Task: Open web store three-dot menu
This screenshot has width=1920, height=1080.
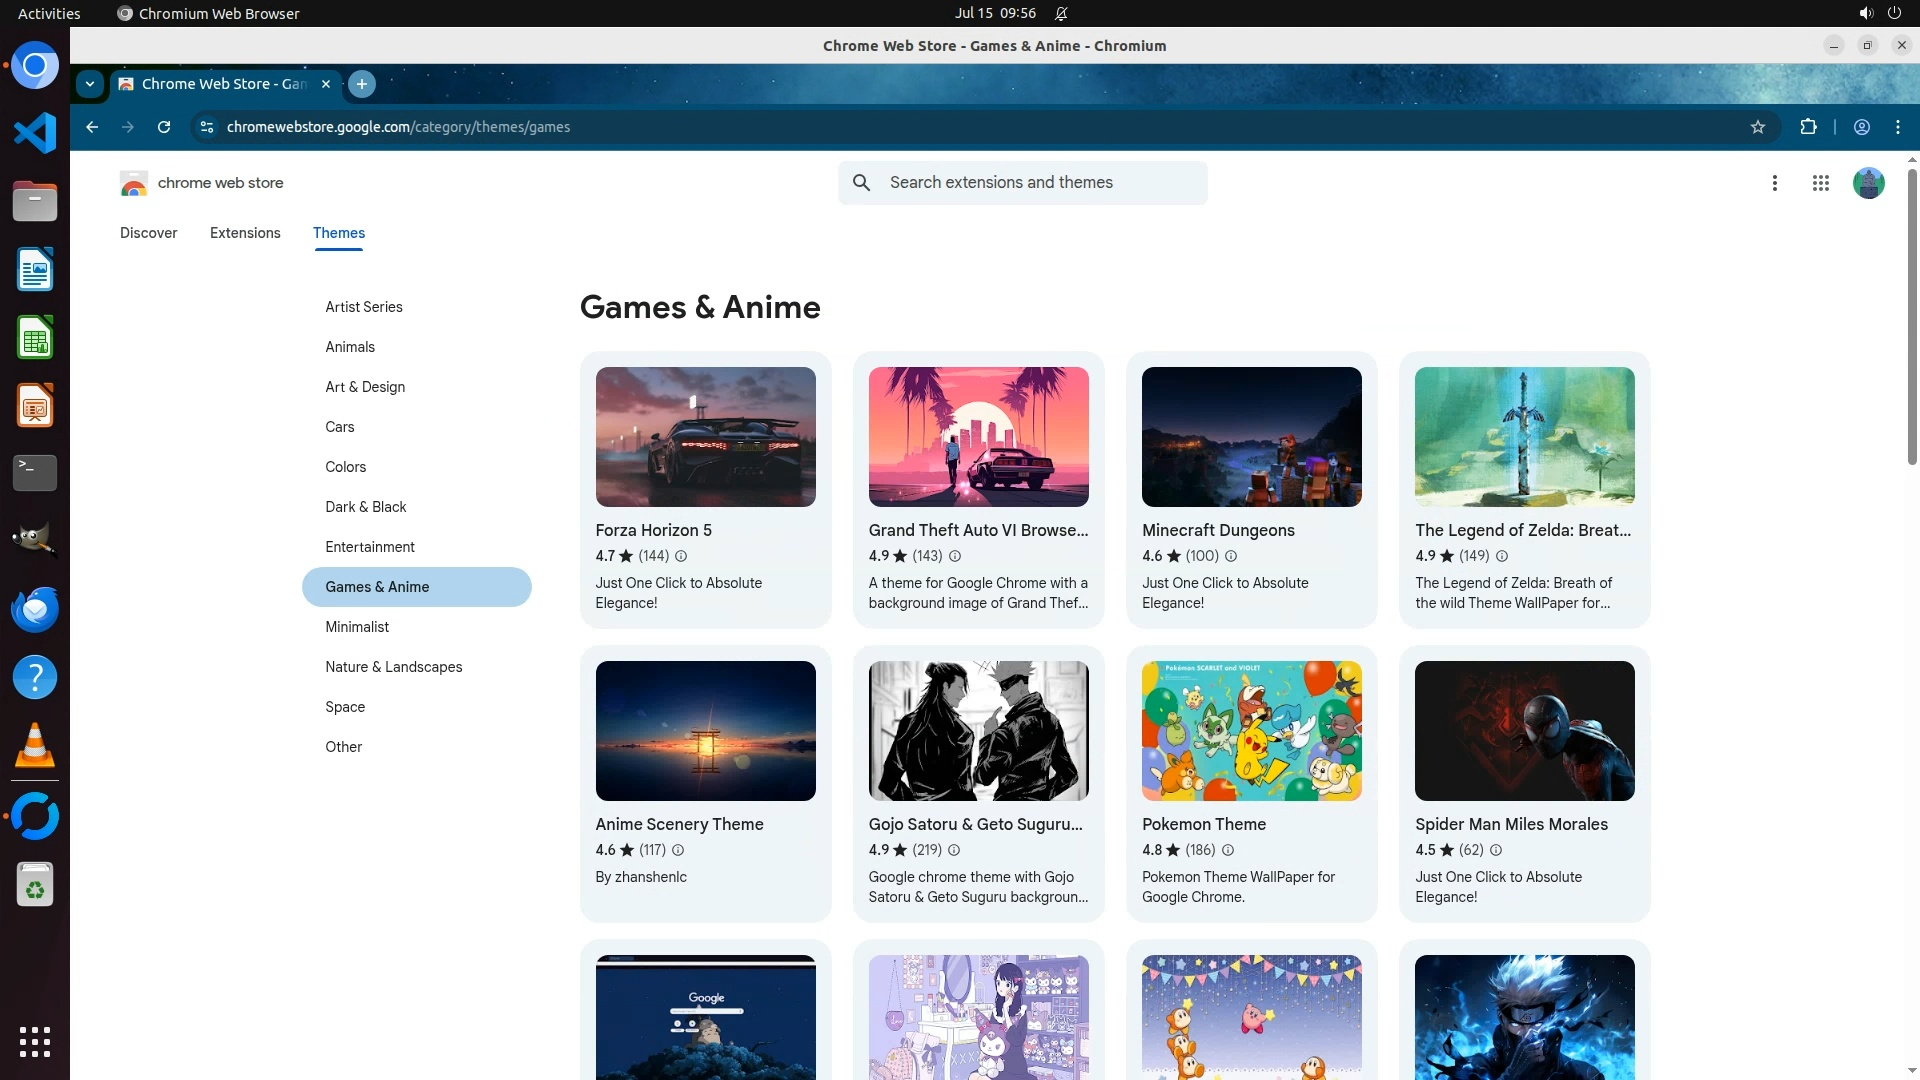Action: 1774,183
